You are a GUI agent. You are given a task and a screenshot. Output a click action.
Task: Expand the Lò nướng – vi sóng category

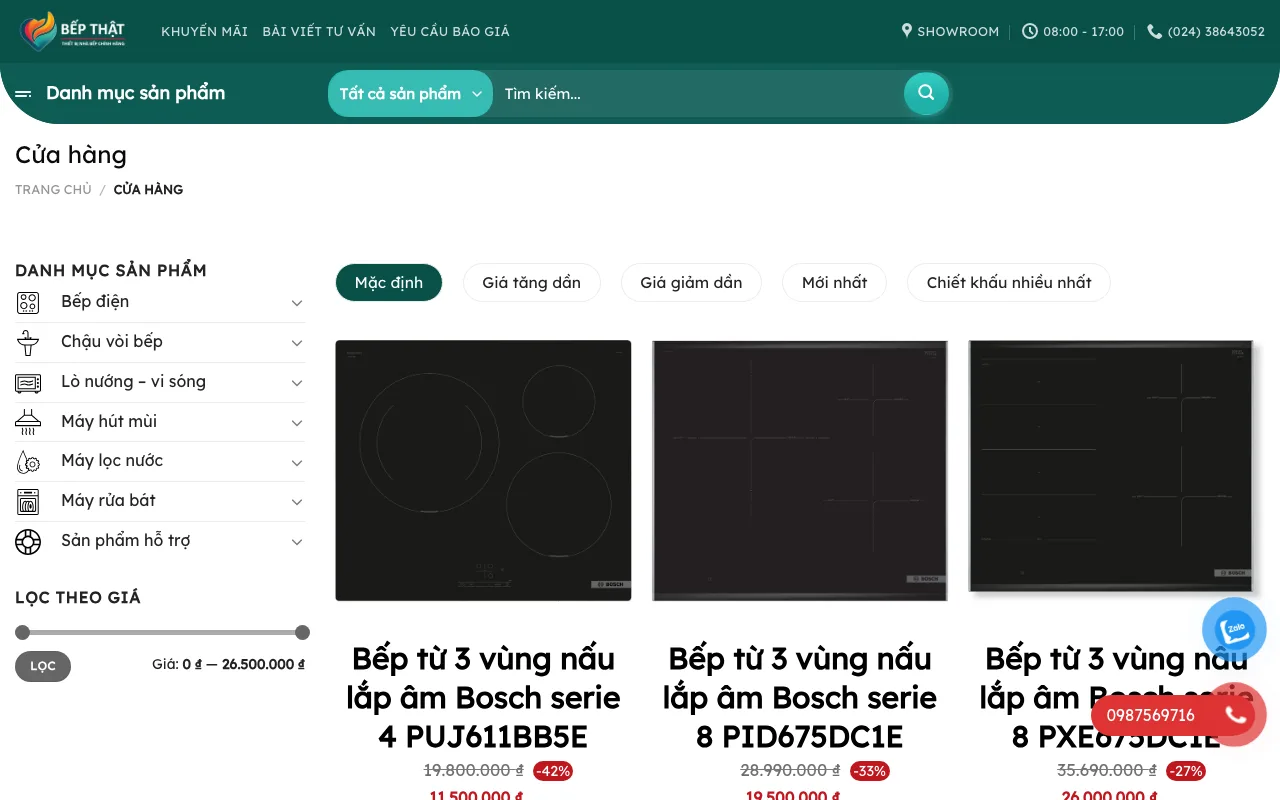pyautogui.click(x=297, y=382)
